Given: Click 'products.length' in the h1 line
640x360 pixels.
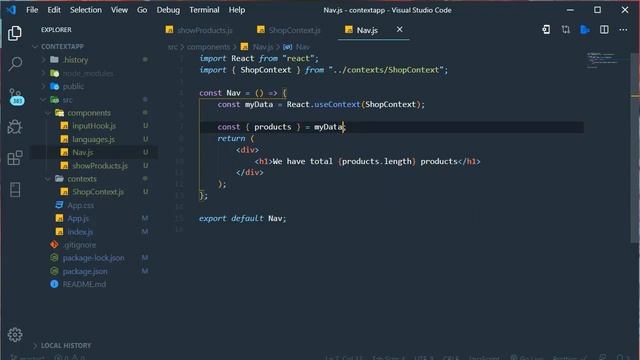Looking at the screenshot, I should 377,162.
